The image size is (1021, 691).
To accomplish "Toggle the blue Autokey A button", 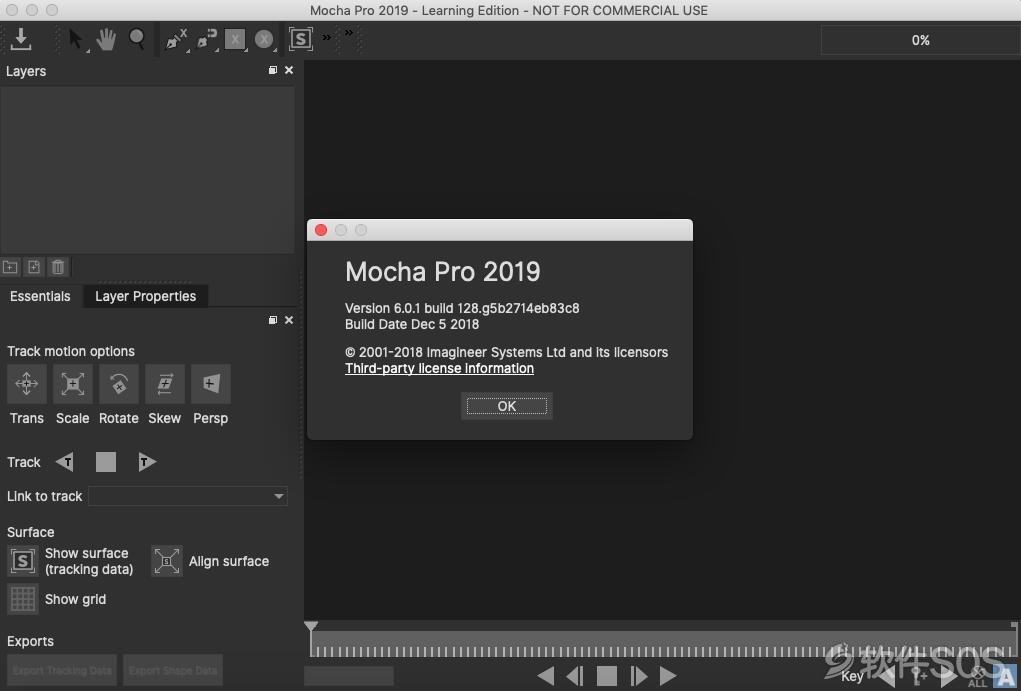I will [1005, 676].
